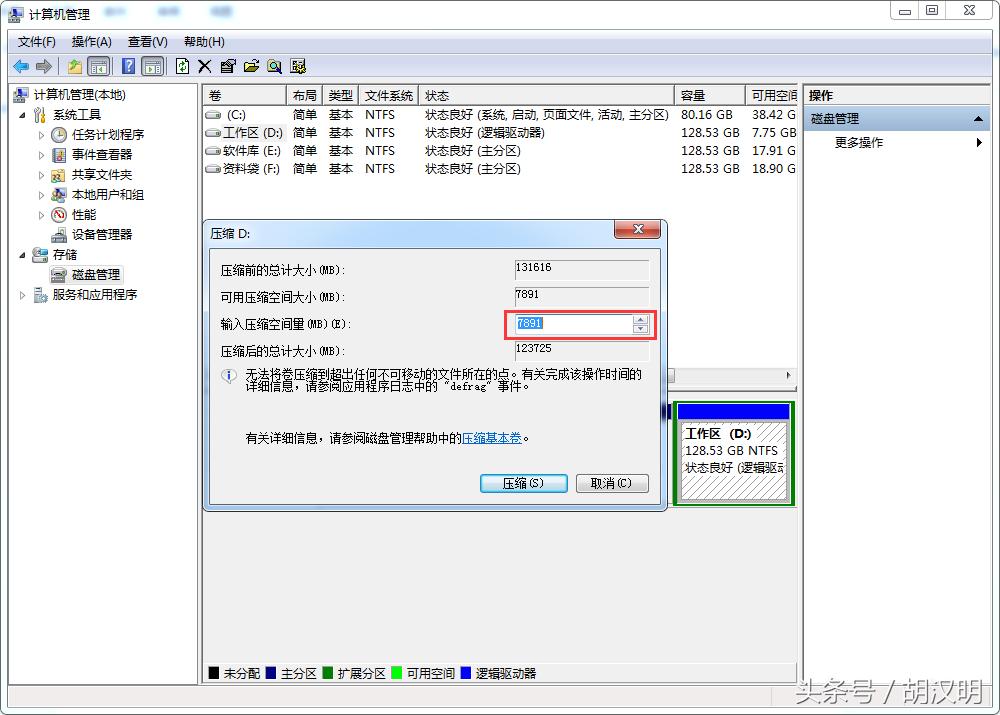Click the Help question mark icon

point(127,66)
